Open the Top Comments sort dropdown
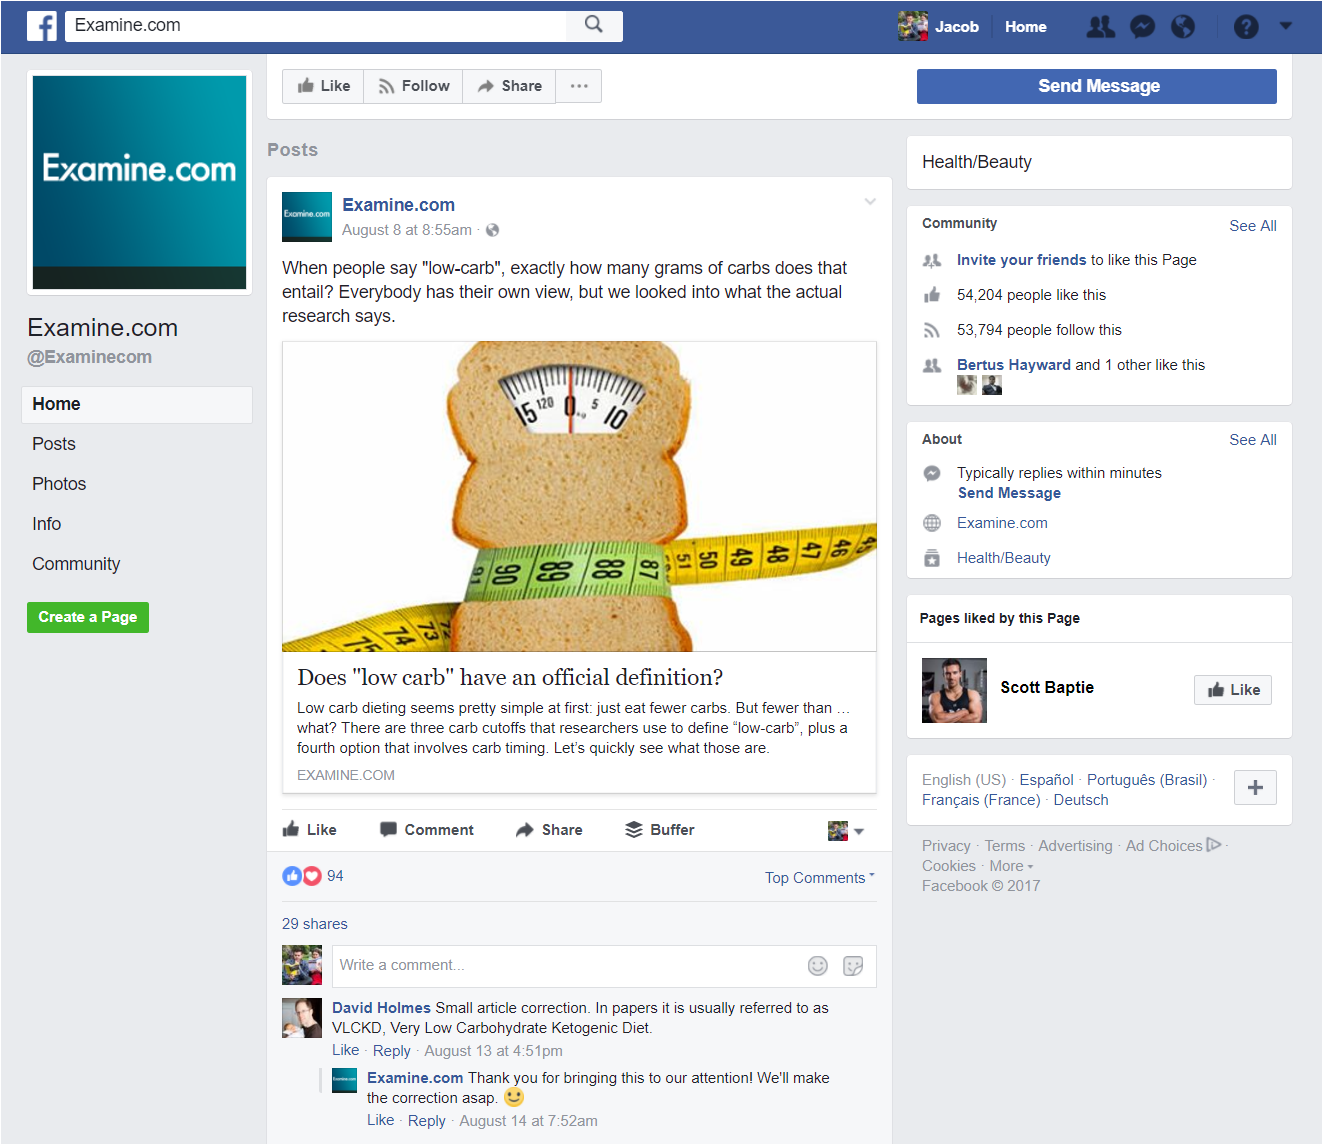This screenshot has width=1322, height=1144. click(820, 877)
